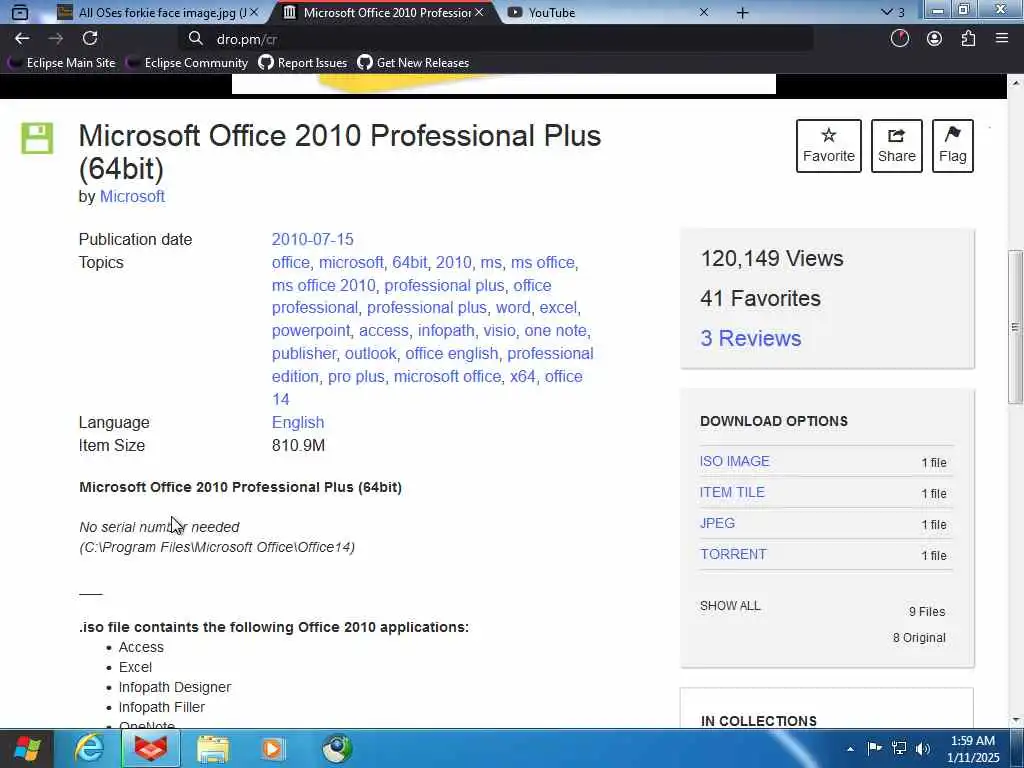
Task: Click the red browser taskbar icon
Action: click(151, 748)
